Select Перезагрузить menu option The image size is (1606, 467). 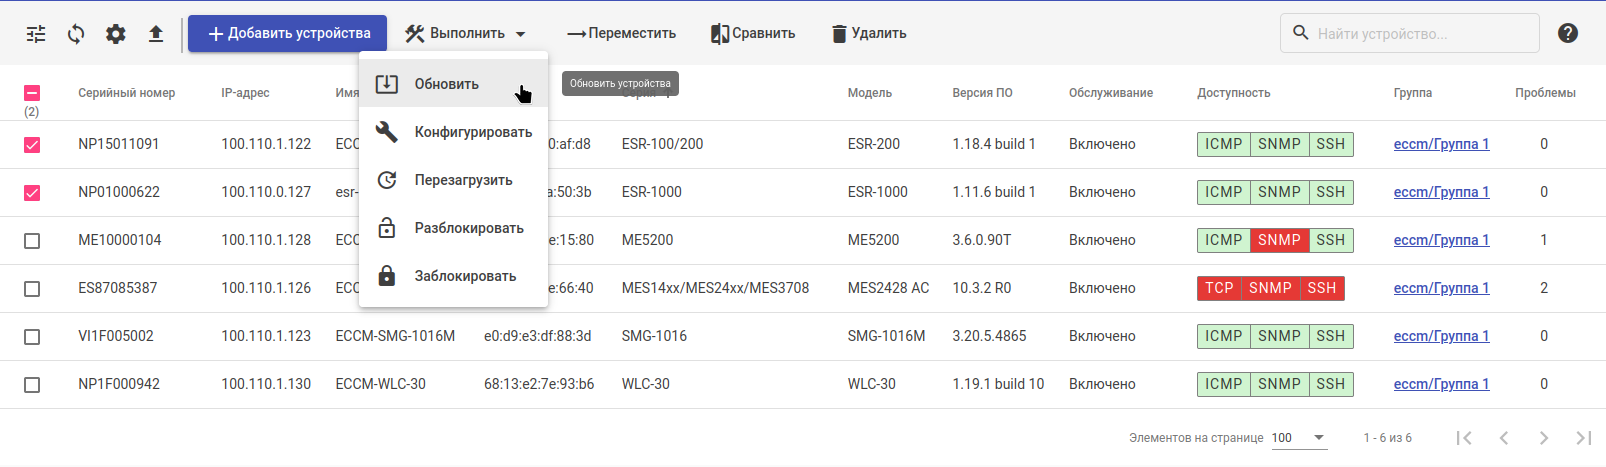pyautogui.click(x=463, y=180)
